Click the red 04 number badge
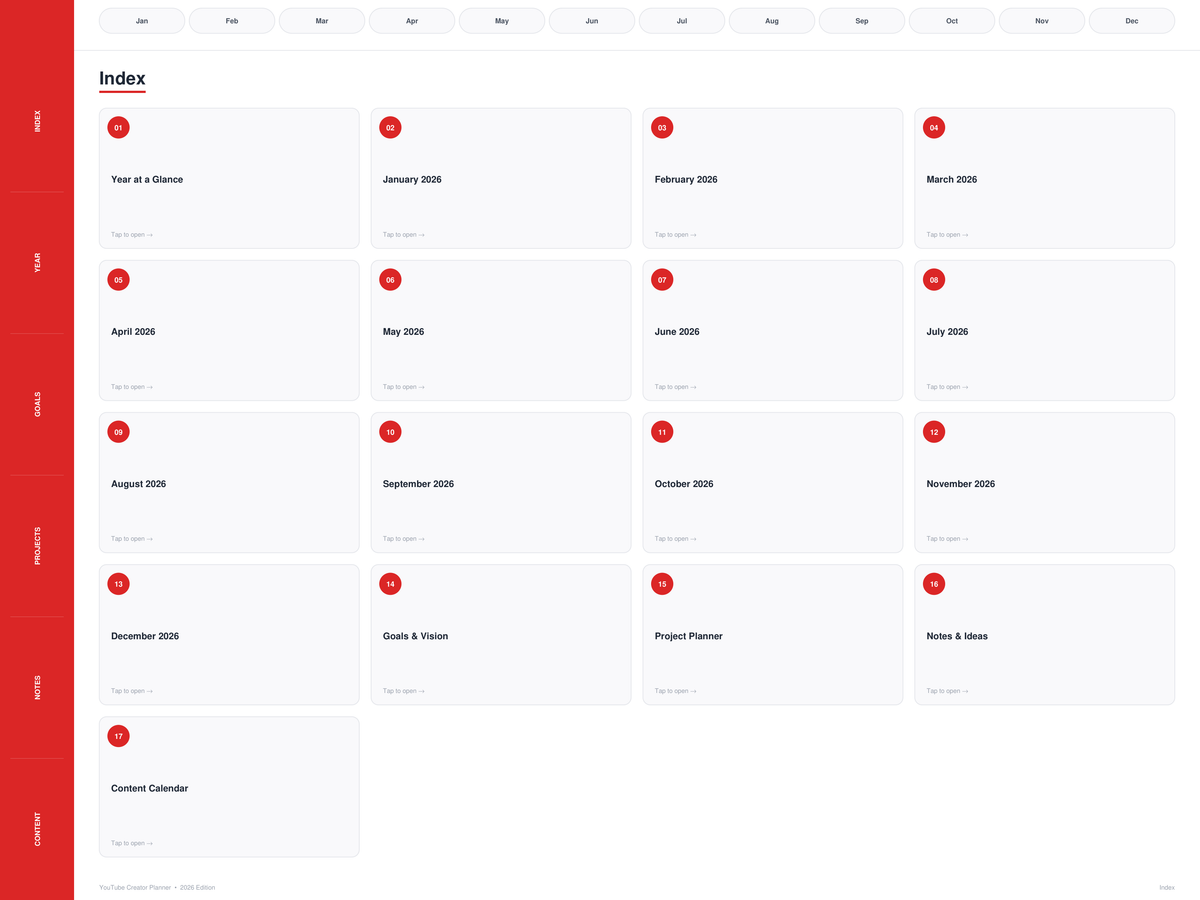This screenshot has width=1200, height=900. pyautogui.click(x=934, y=127)
